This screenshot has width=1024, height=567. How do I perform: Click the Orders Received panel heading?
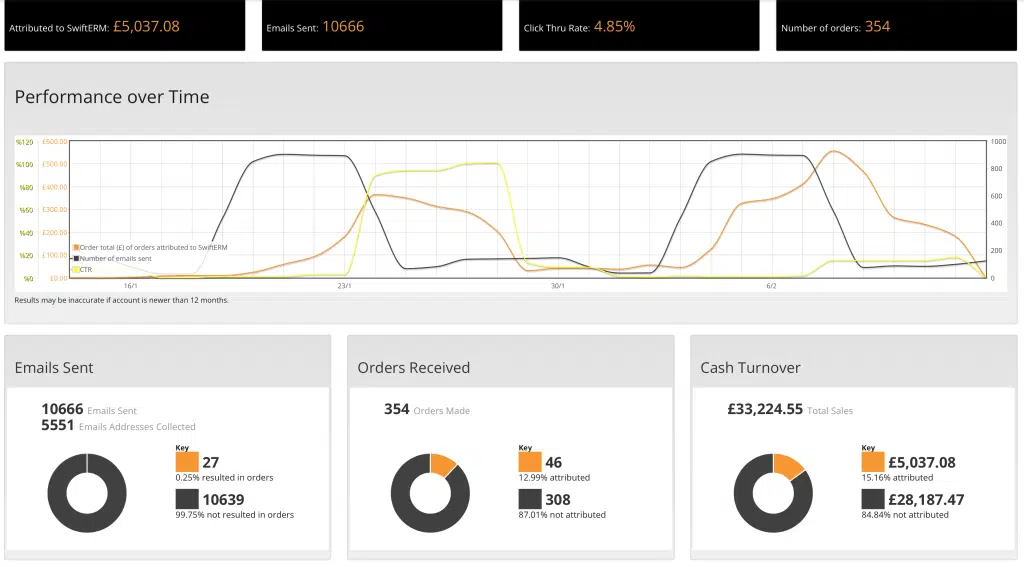[413, 368]
